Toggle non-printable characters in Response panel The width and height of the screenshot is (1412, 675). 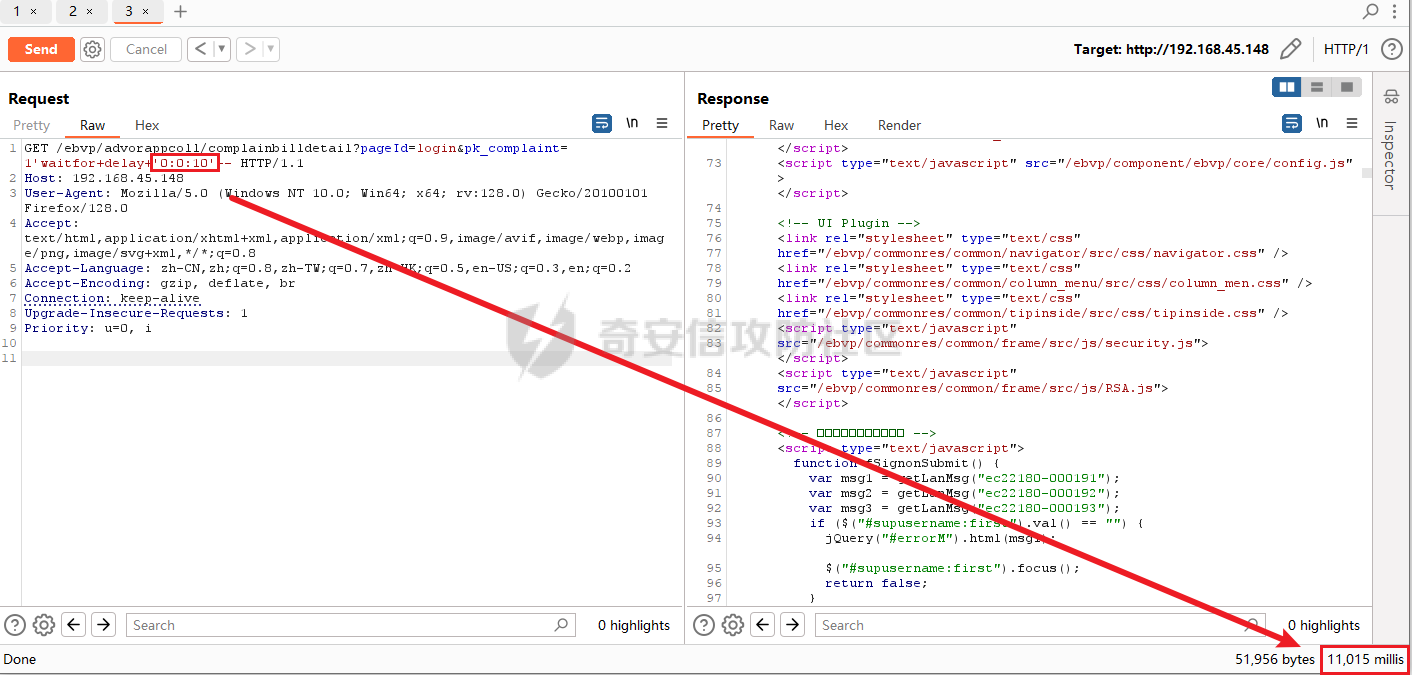[x=1322, y=123]
